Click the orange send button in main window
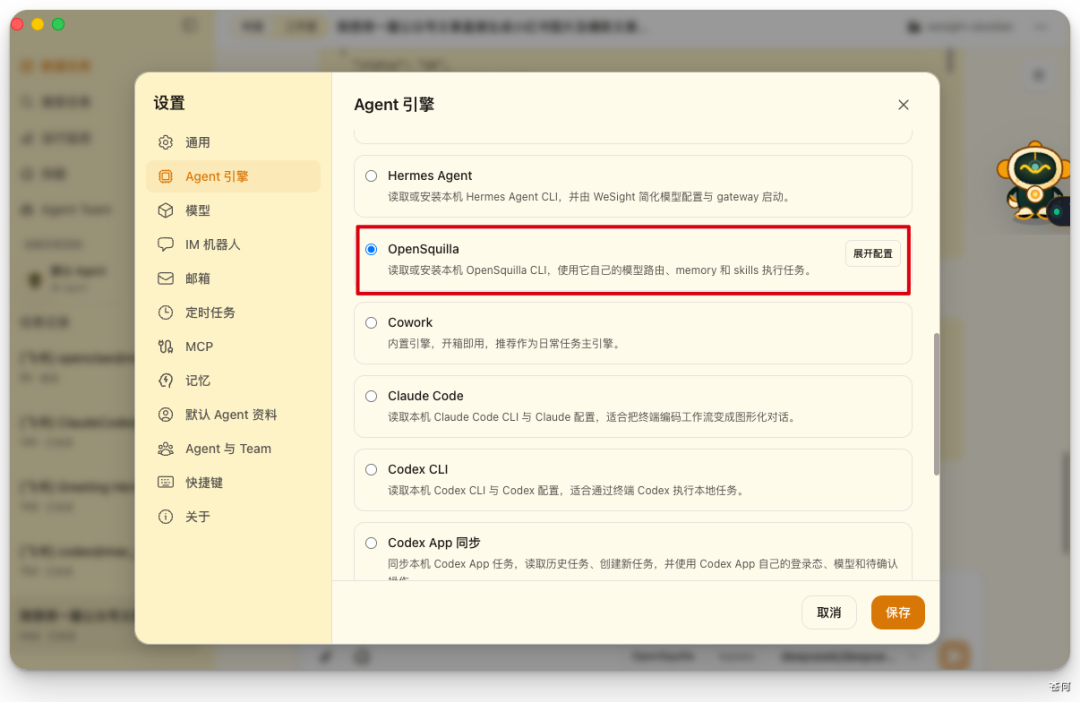Image resolution: width=1080 pixels, height=702 pixels. (955, 656)
